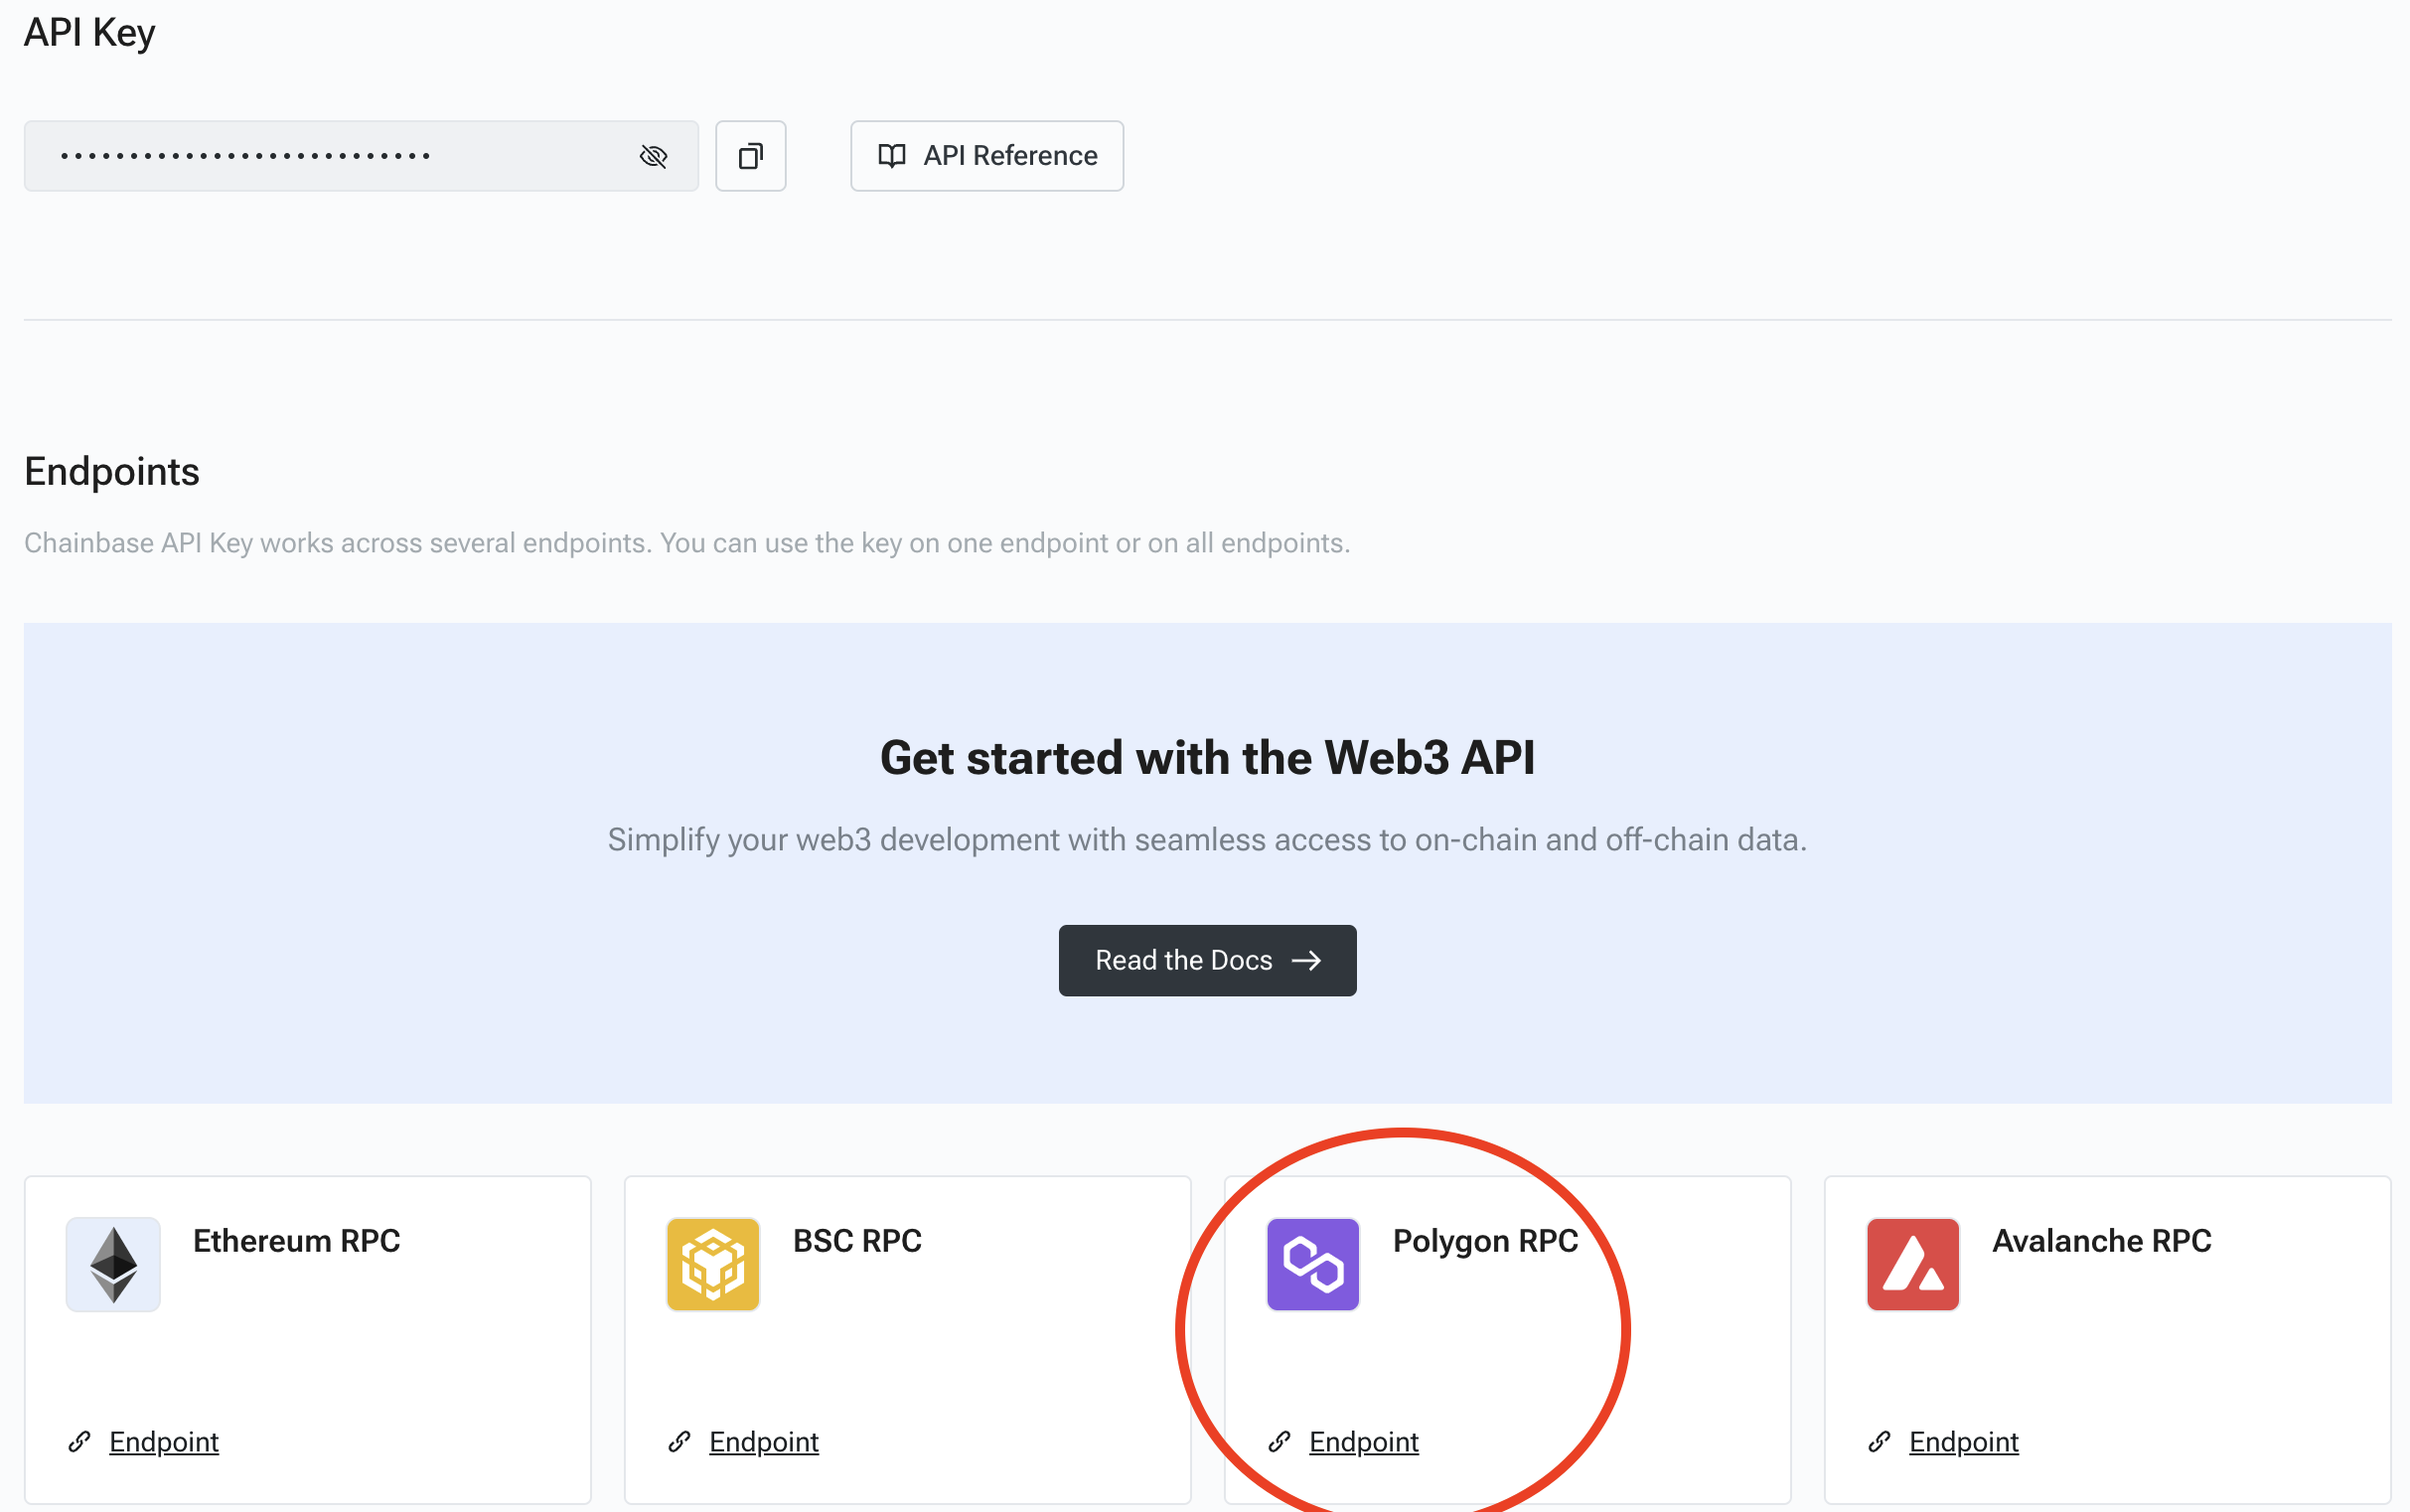Click inside the masked API Key field
Viewport: 2410px width, 1512px height.
(350, 155)
